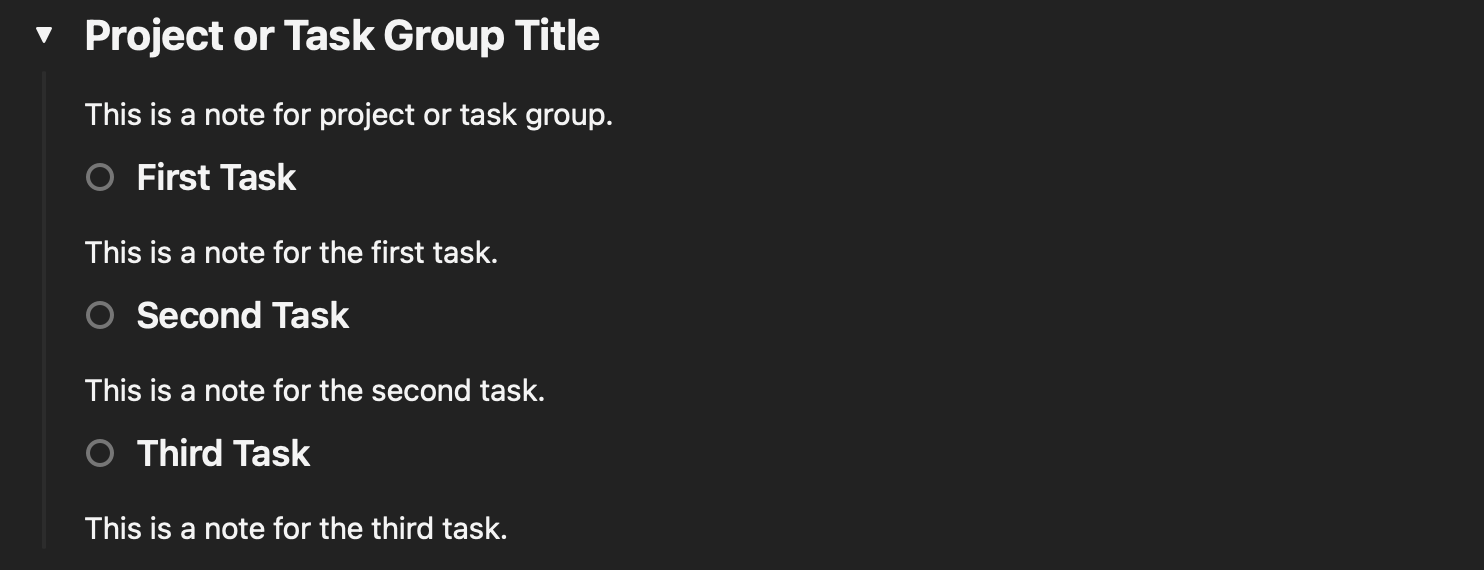Collapse the Project or Task Group disclosure triangle

pos(43,36)
